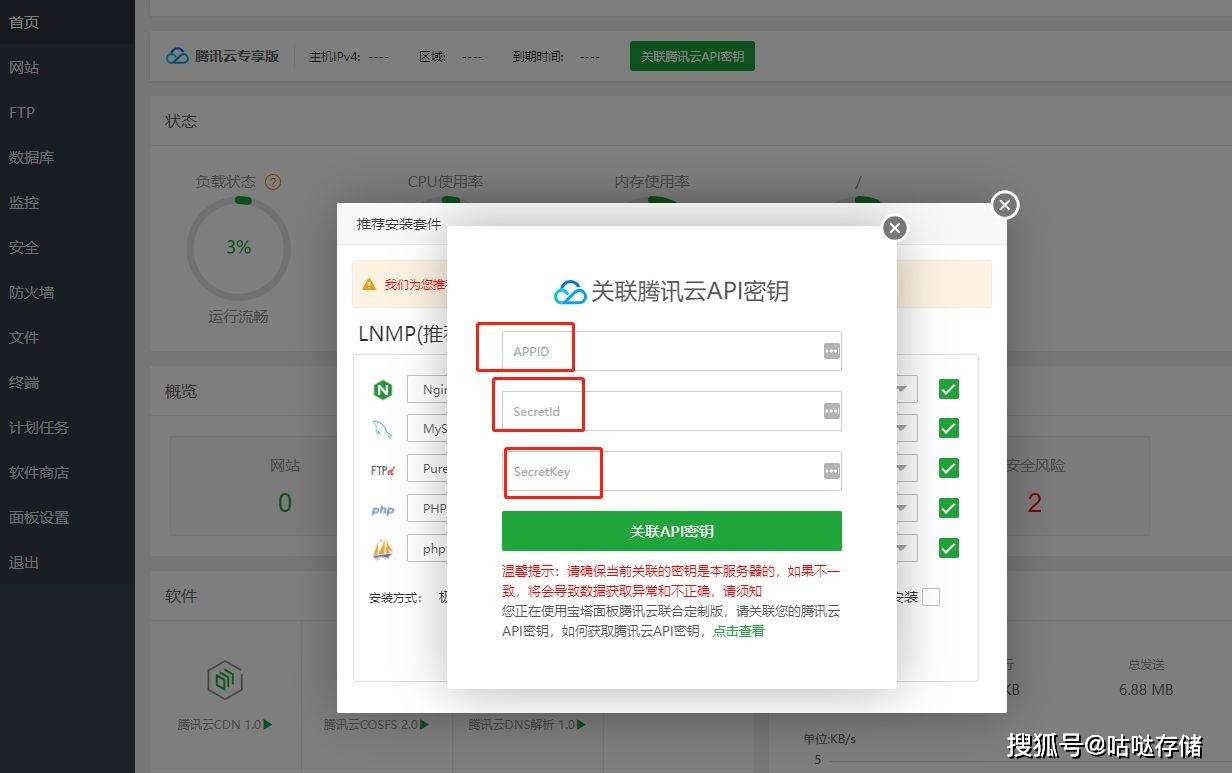
Task: Click the top bar 关联腾讯云API密钥 button
Action: (x=692, y=56)
